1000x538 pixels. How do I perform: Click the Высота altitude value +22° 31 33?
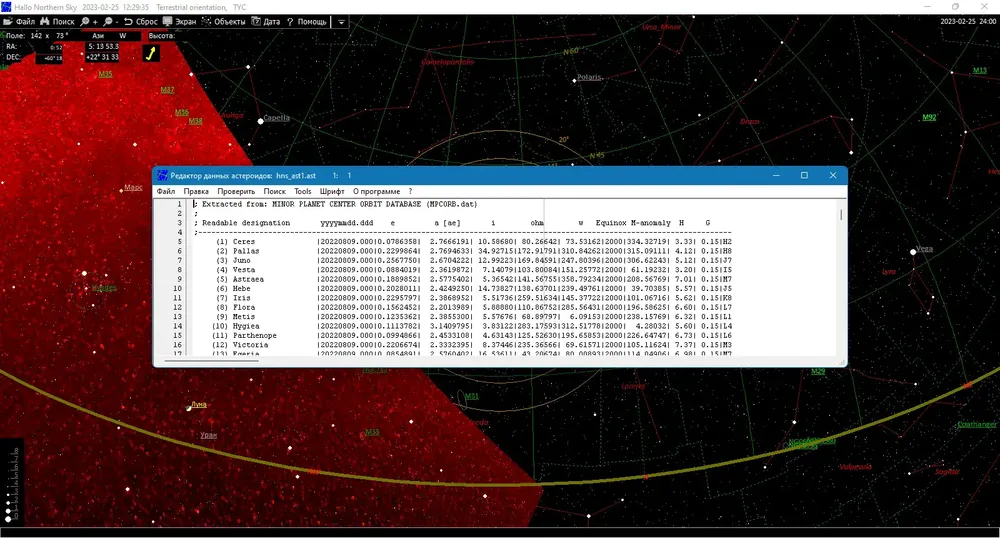[x=103, y=57]
